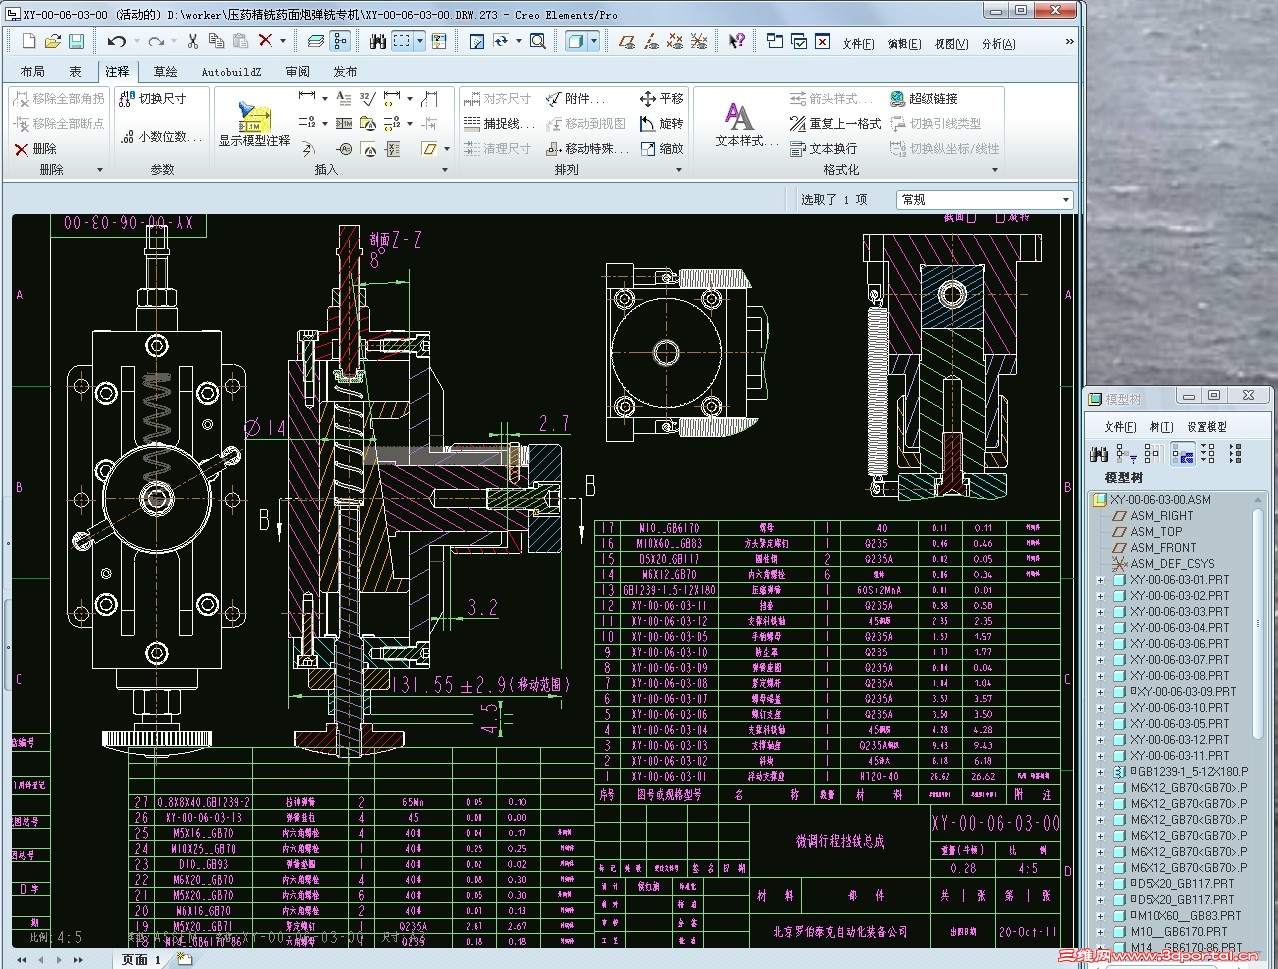The image size is (1278, 969).
Task: Select the 平移 (pan) tool
Action: coord(662,98)
